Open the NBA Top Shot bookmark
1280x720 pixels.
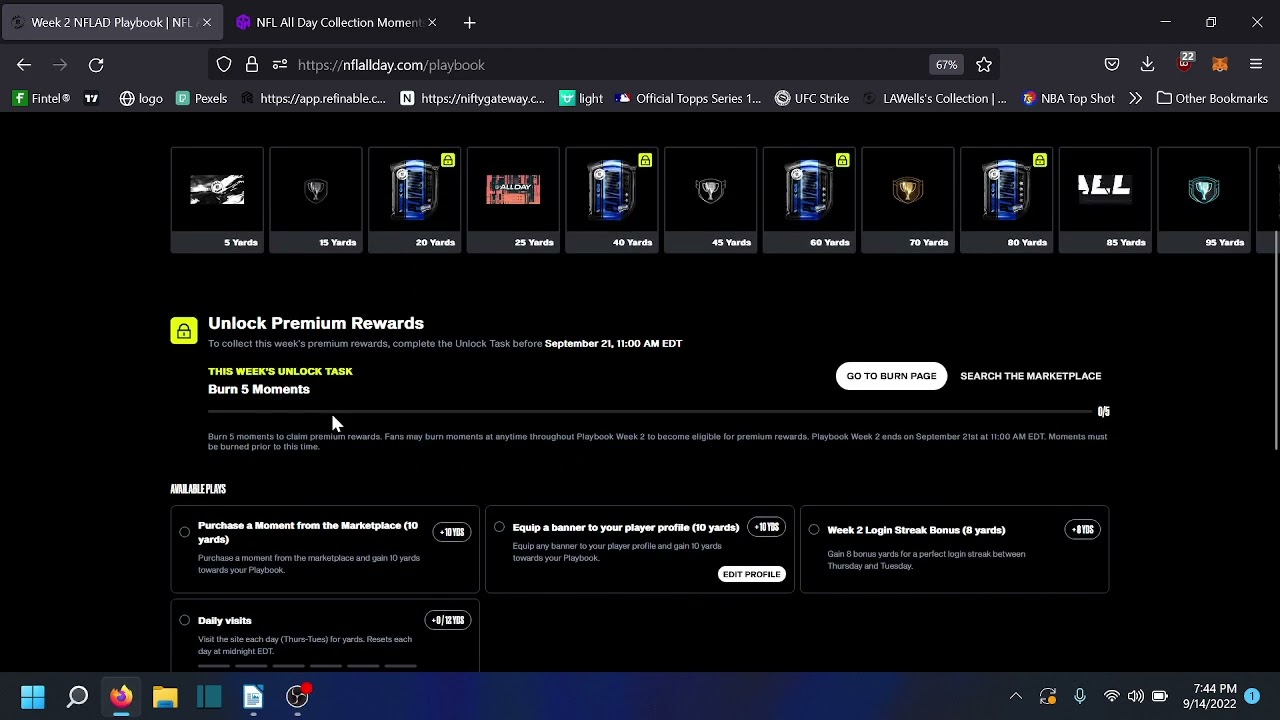pyautogui.click(x=1068, y=98)
